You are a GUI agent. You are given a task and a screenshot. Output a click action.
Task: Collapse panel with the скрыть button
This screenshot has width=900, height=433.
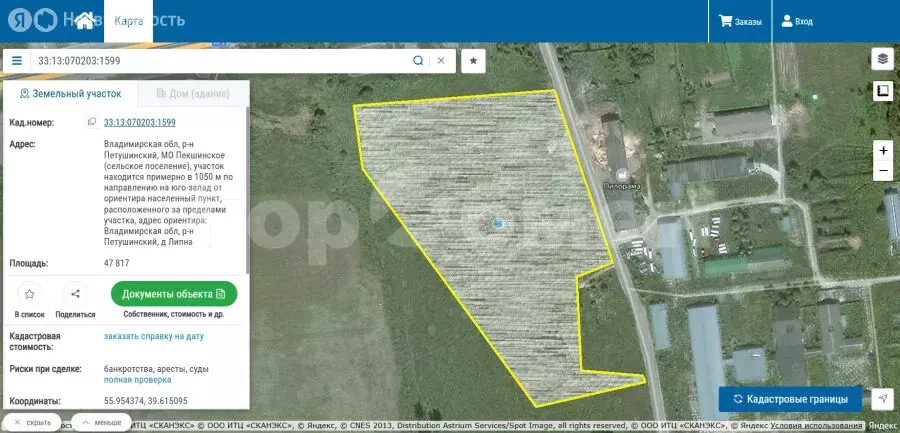(33, 423)
